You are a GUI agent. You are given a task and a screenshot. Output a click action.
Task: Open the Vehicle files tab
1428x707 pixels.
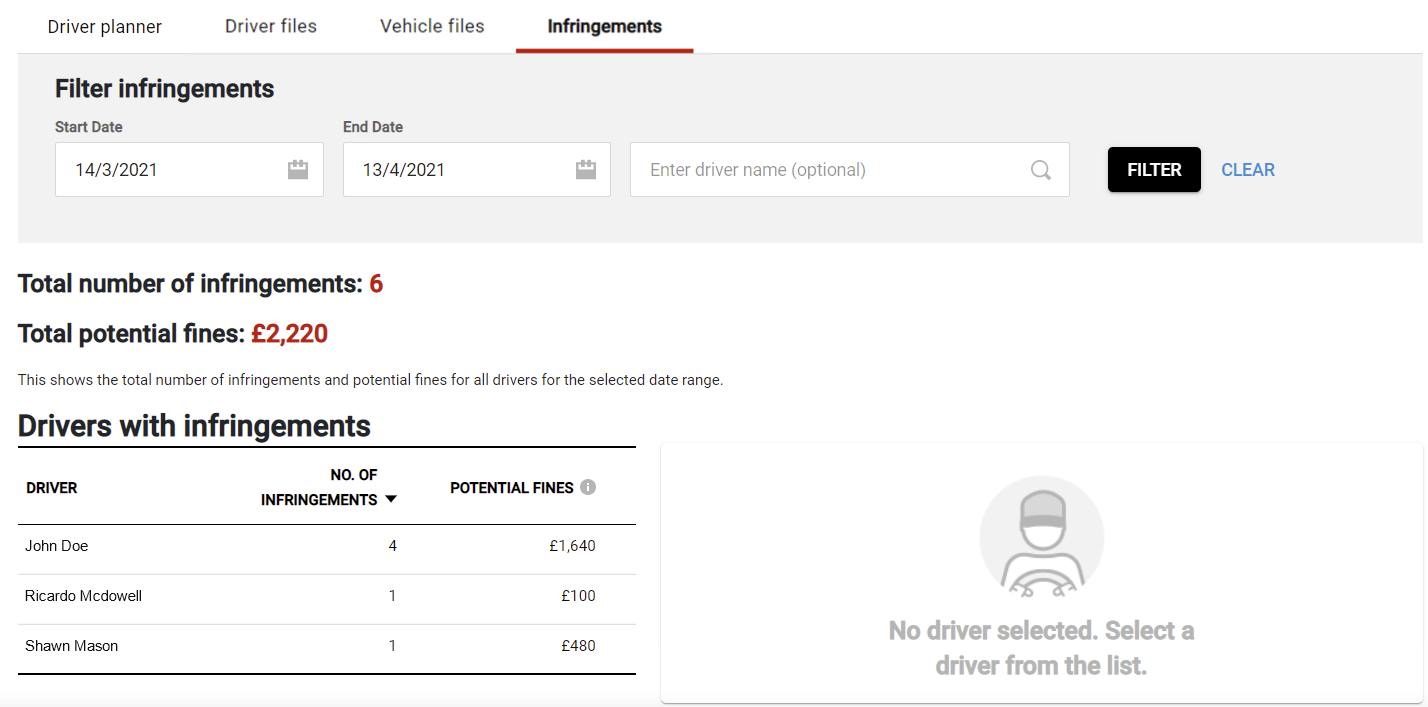(x=431, y=26)
